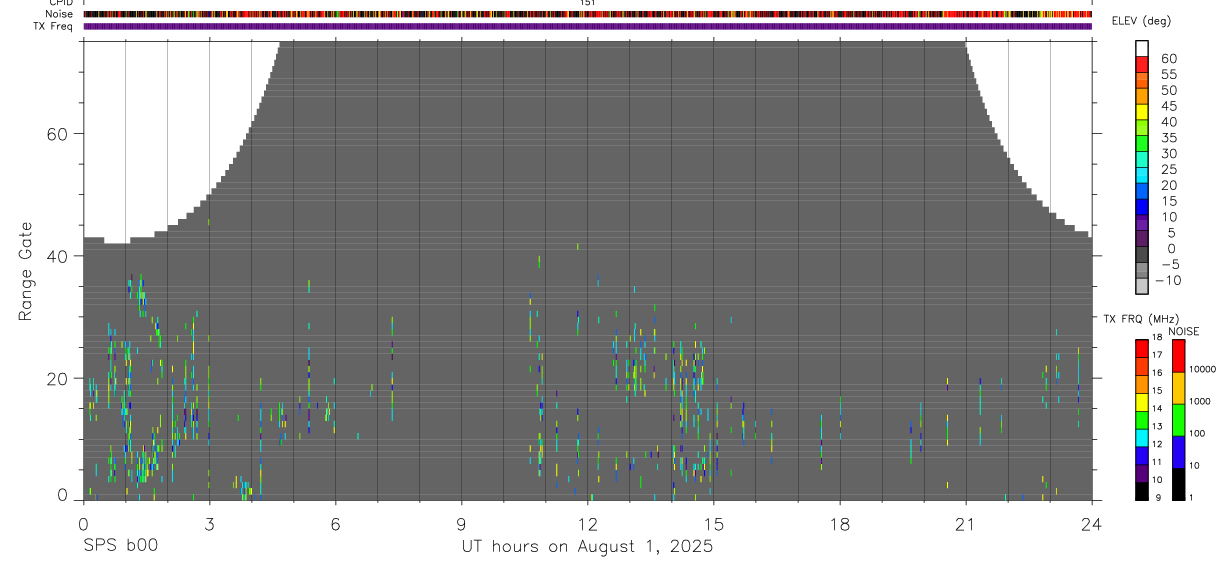Click the x-axis tick label '21'
Image resolution: width=1228 pixels, height=567 pixels.
966,523
